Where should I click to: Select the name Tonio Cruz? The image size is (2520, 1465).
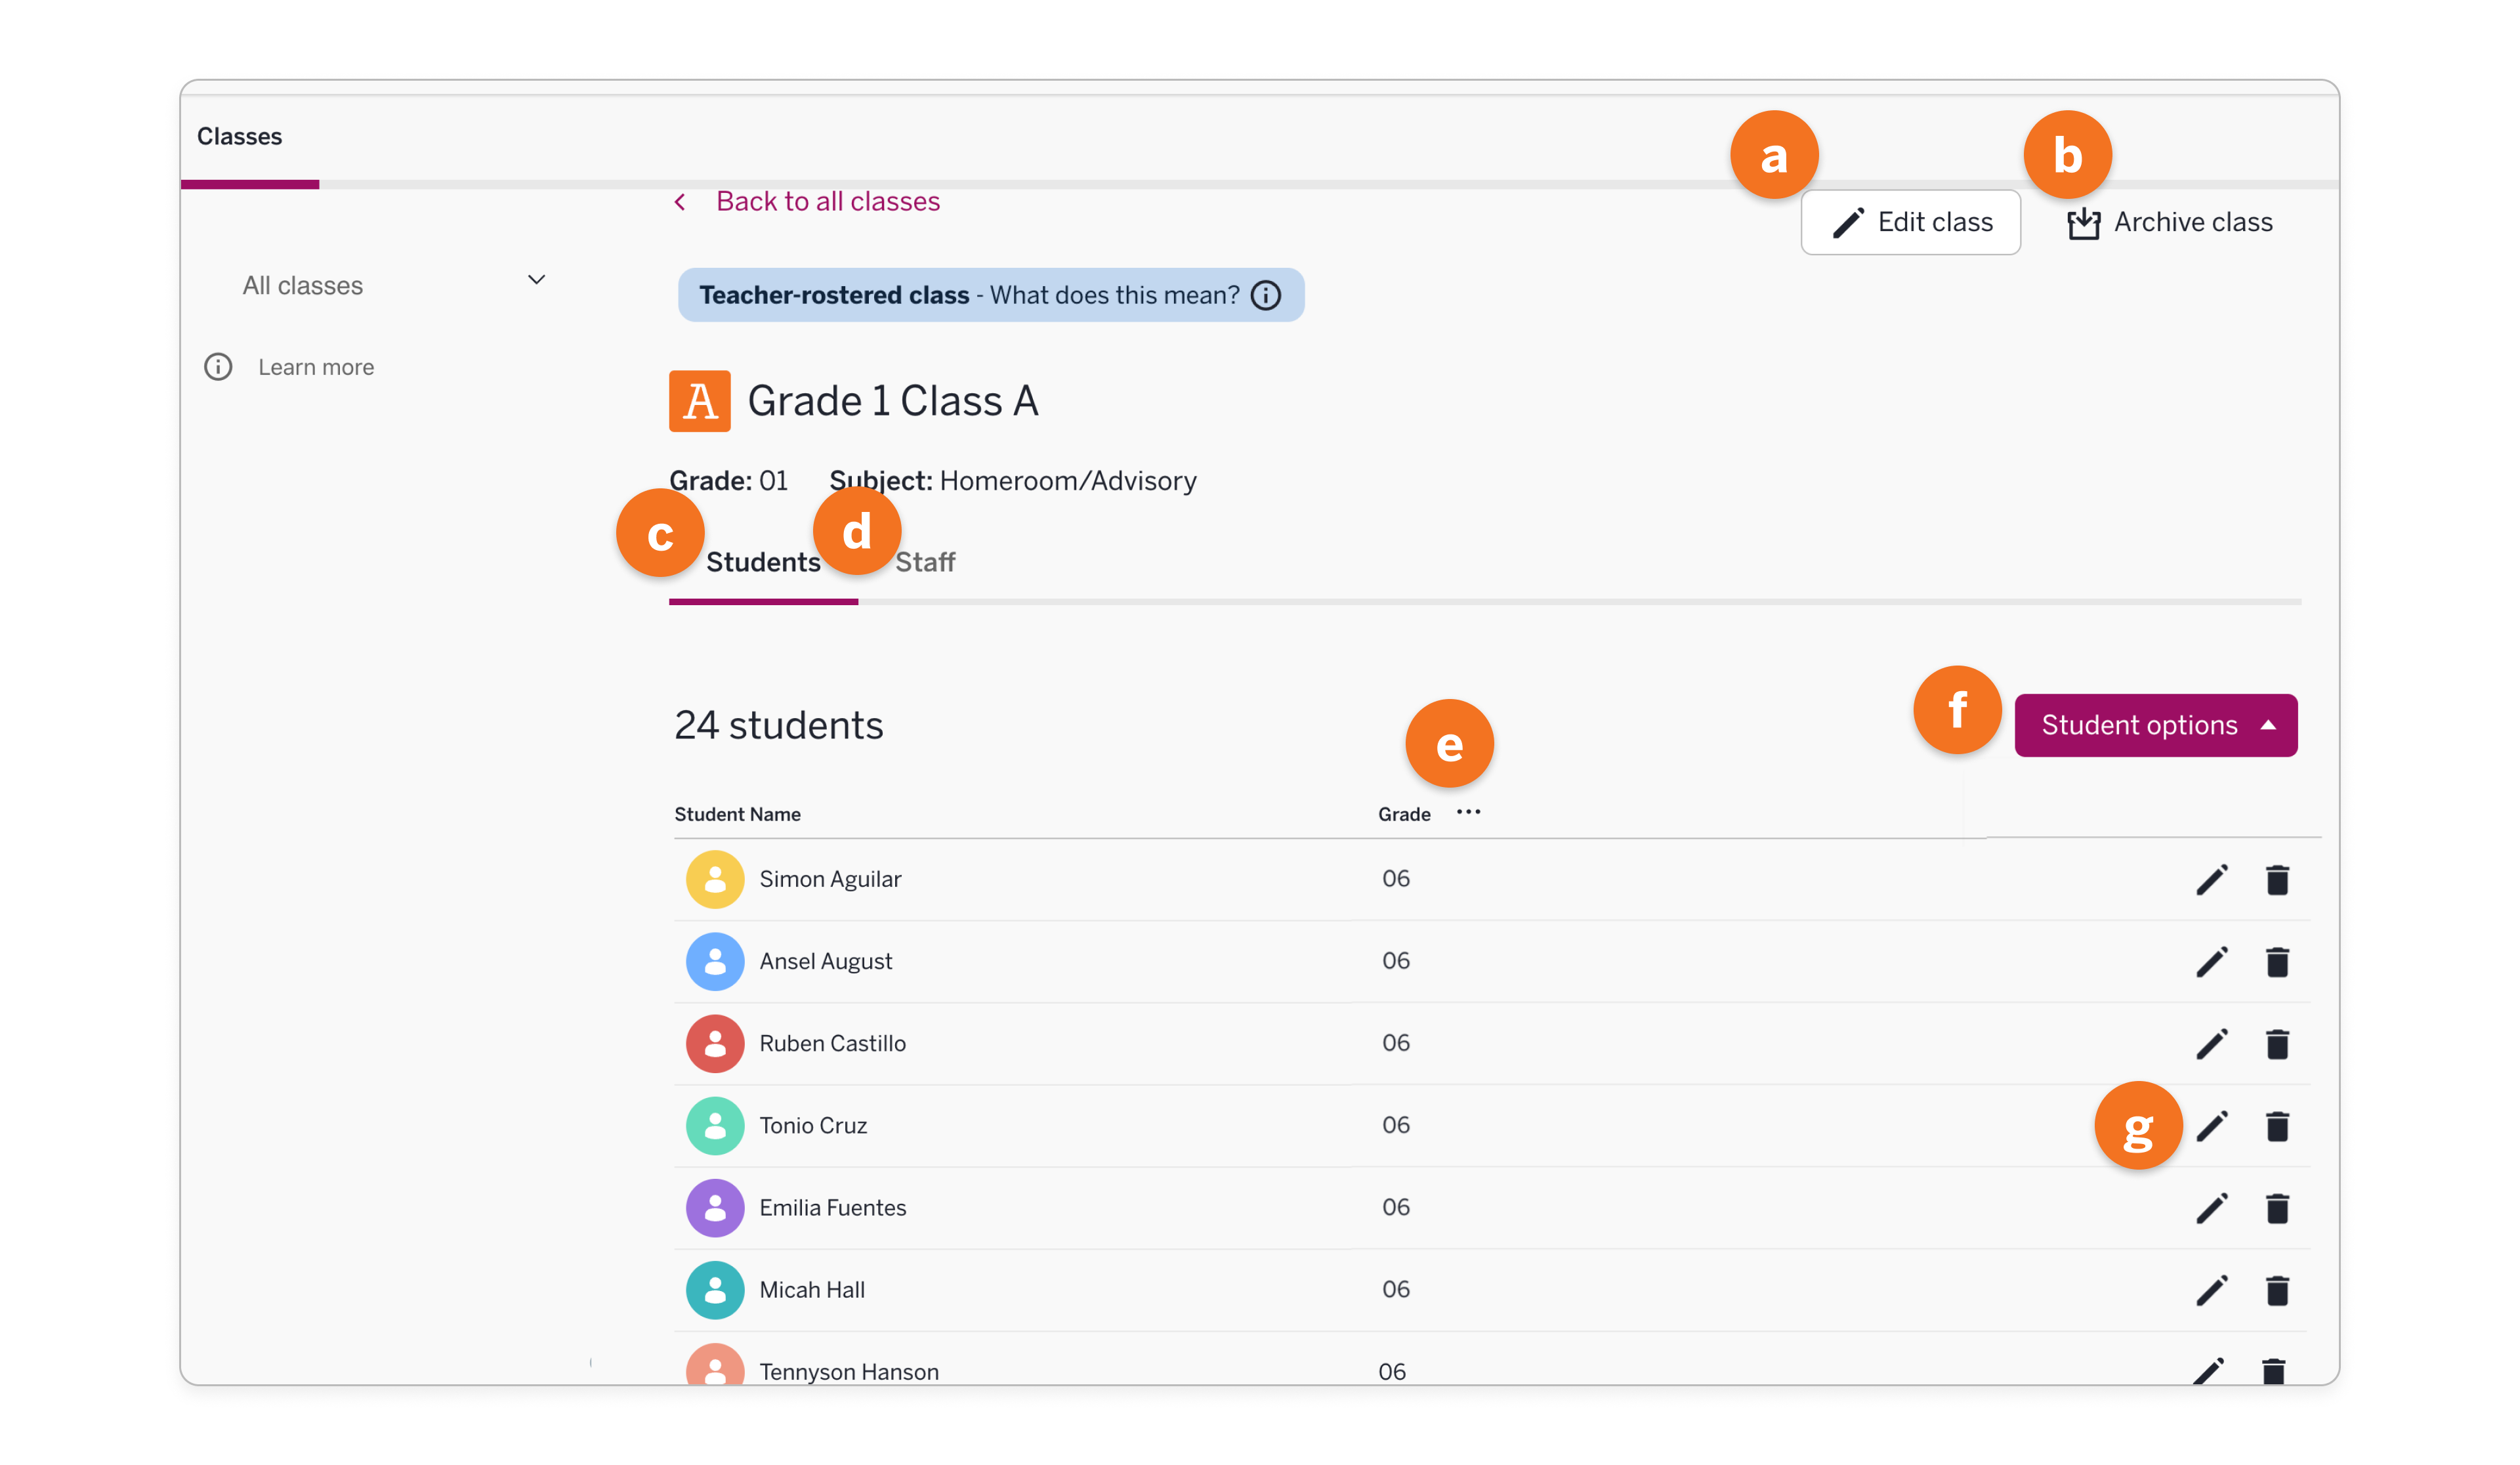[813, 1125]
